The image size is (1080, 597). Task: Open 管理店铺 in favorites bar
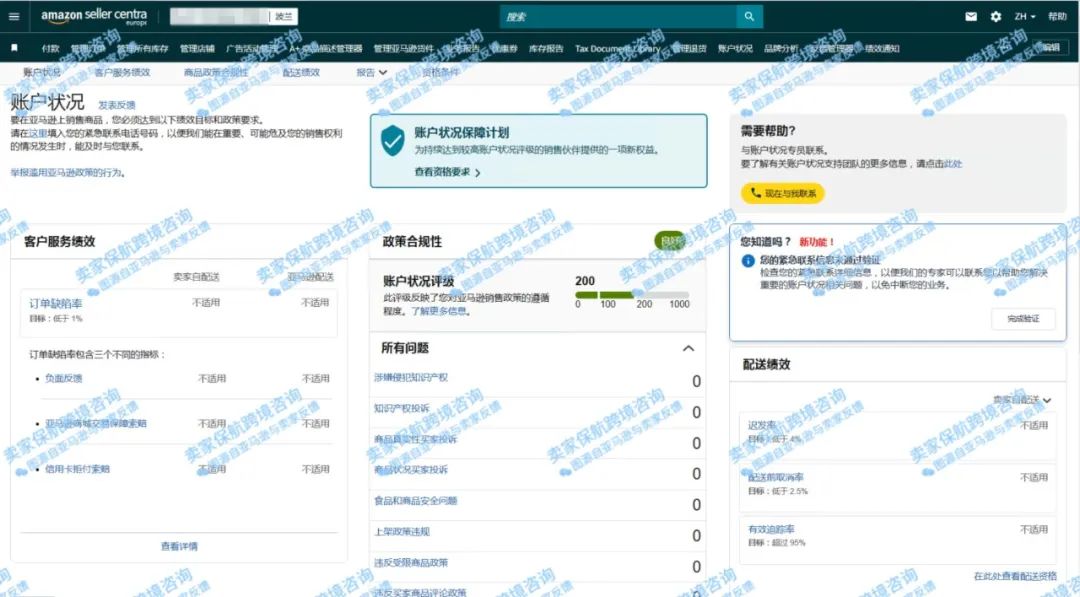click(x=197, y=48)
